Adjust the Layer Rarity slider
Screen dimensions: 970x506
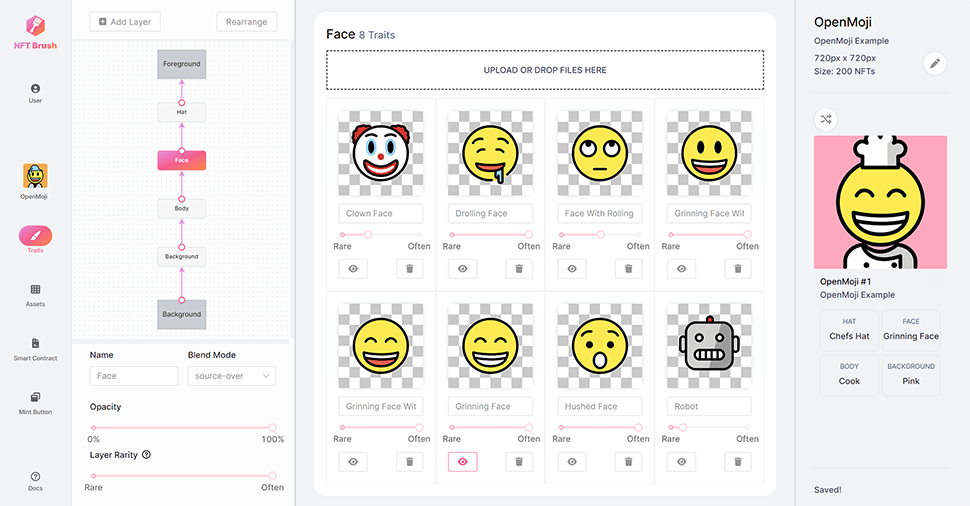[x=183, y=476]
